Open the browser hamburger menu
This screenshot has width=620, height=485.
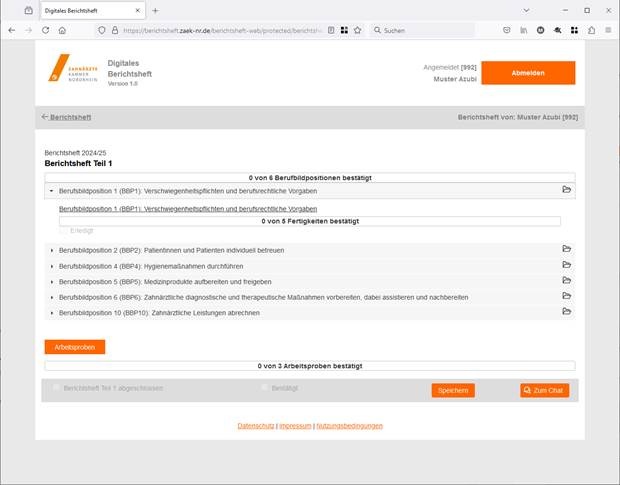pos(608,30)
